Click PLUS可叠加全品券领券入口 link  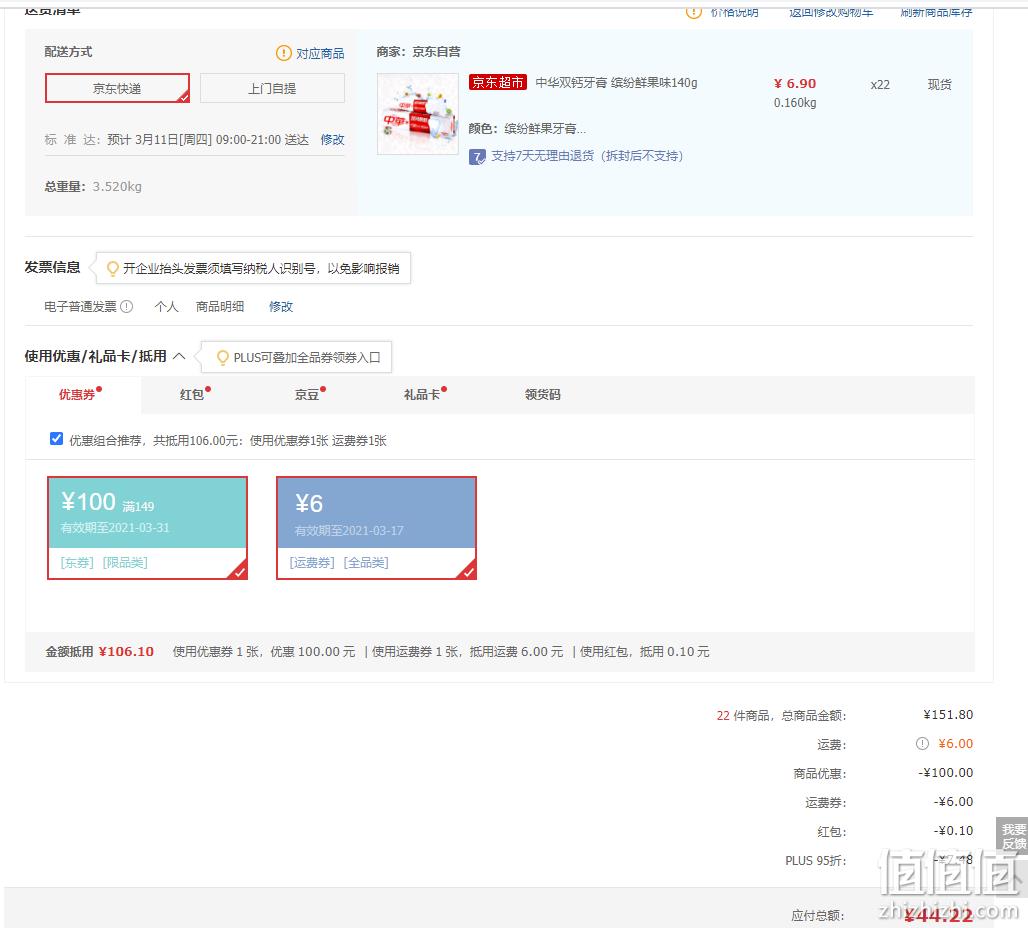307,357
